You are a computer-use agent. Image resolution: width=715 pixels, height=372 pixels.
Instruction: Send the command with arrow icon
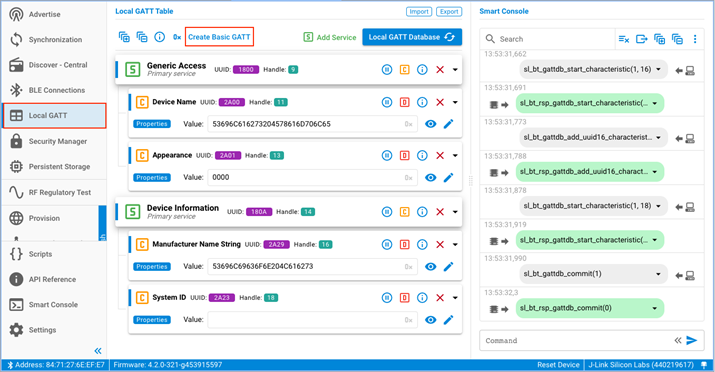tap(692, 341)
